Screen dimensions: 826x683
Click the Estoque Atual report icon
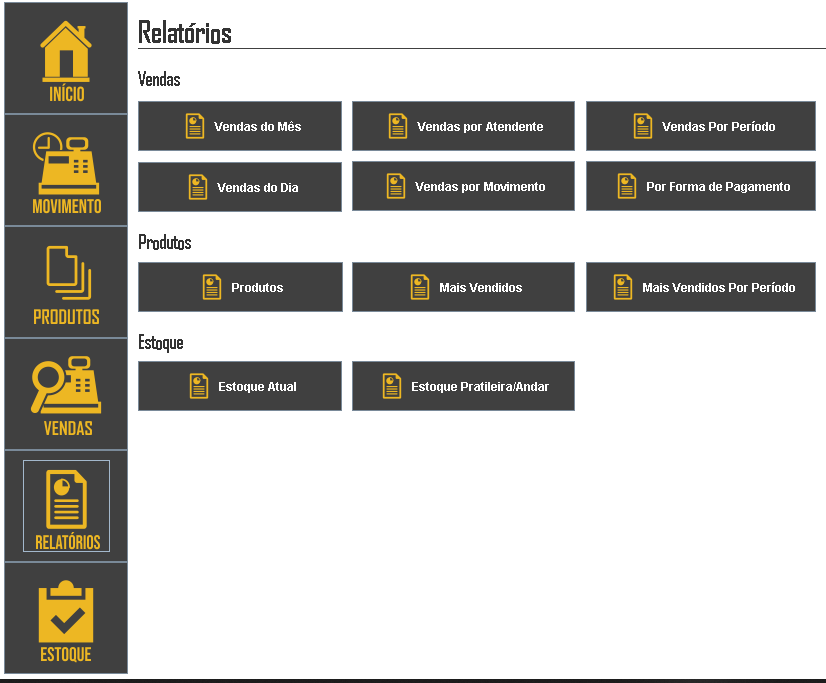(x=200, y=386)
